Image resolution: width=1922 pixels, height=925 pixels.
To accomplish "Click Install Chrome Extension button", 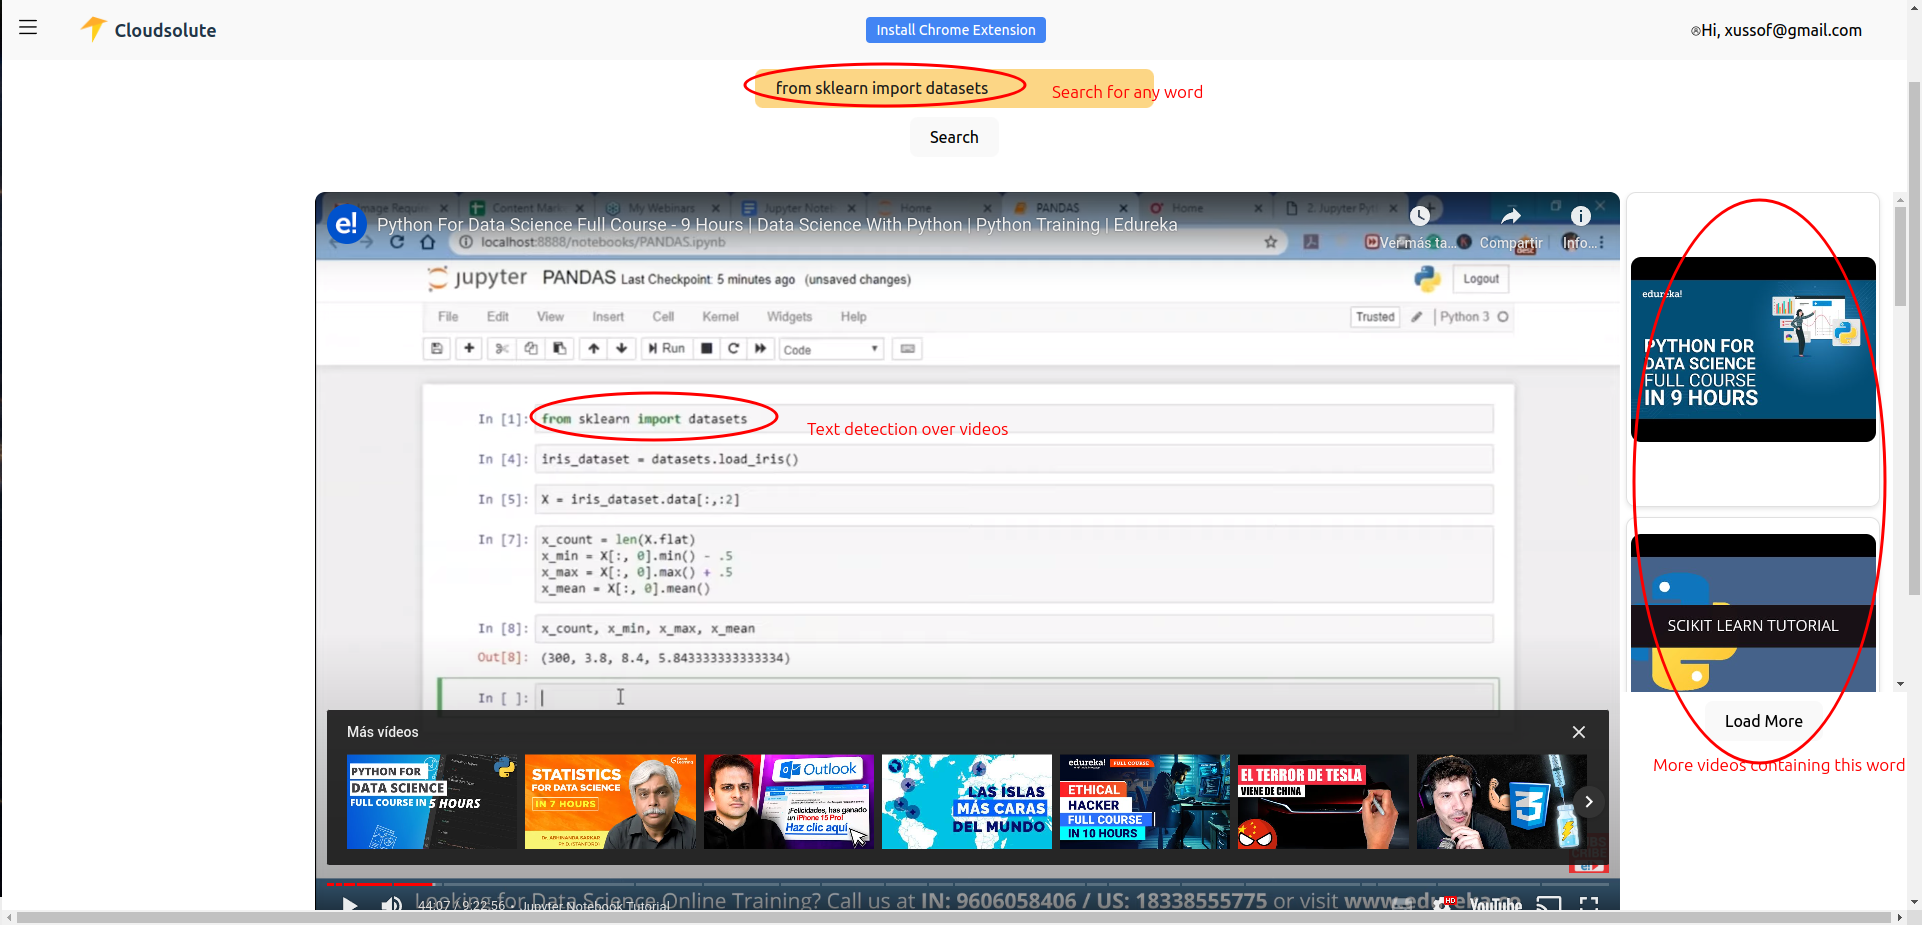I will (x=956, y=30).
